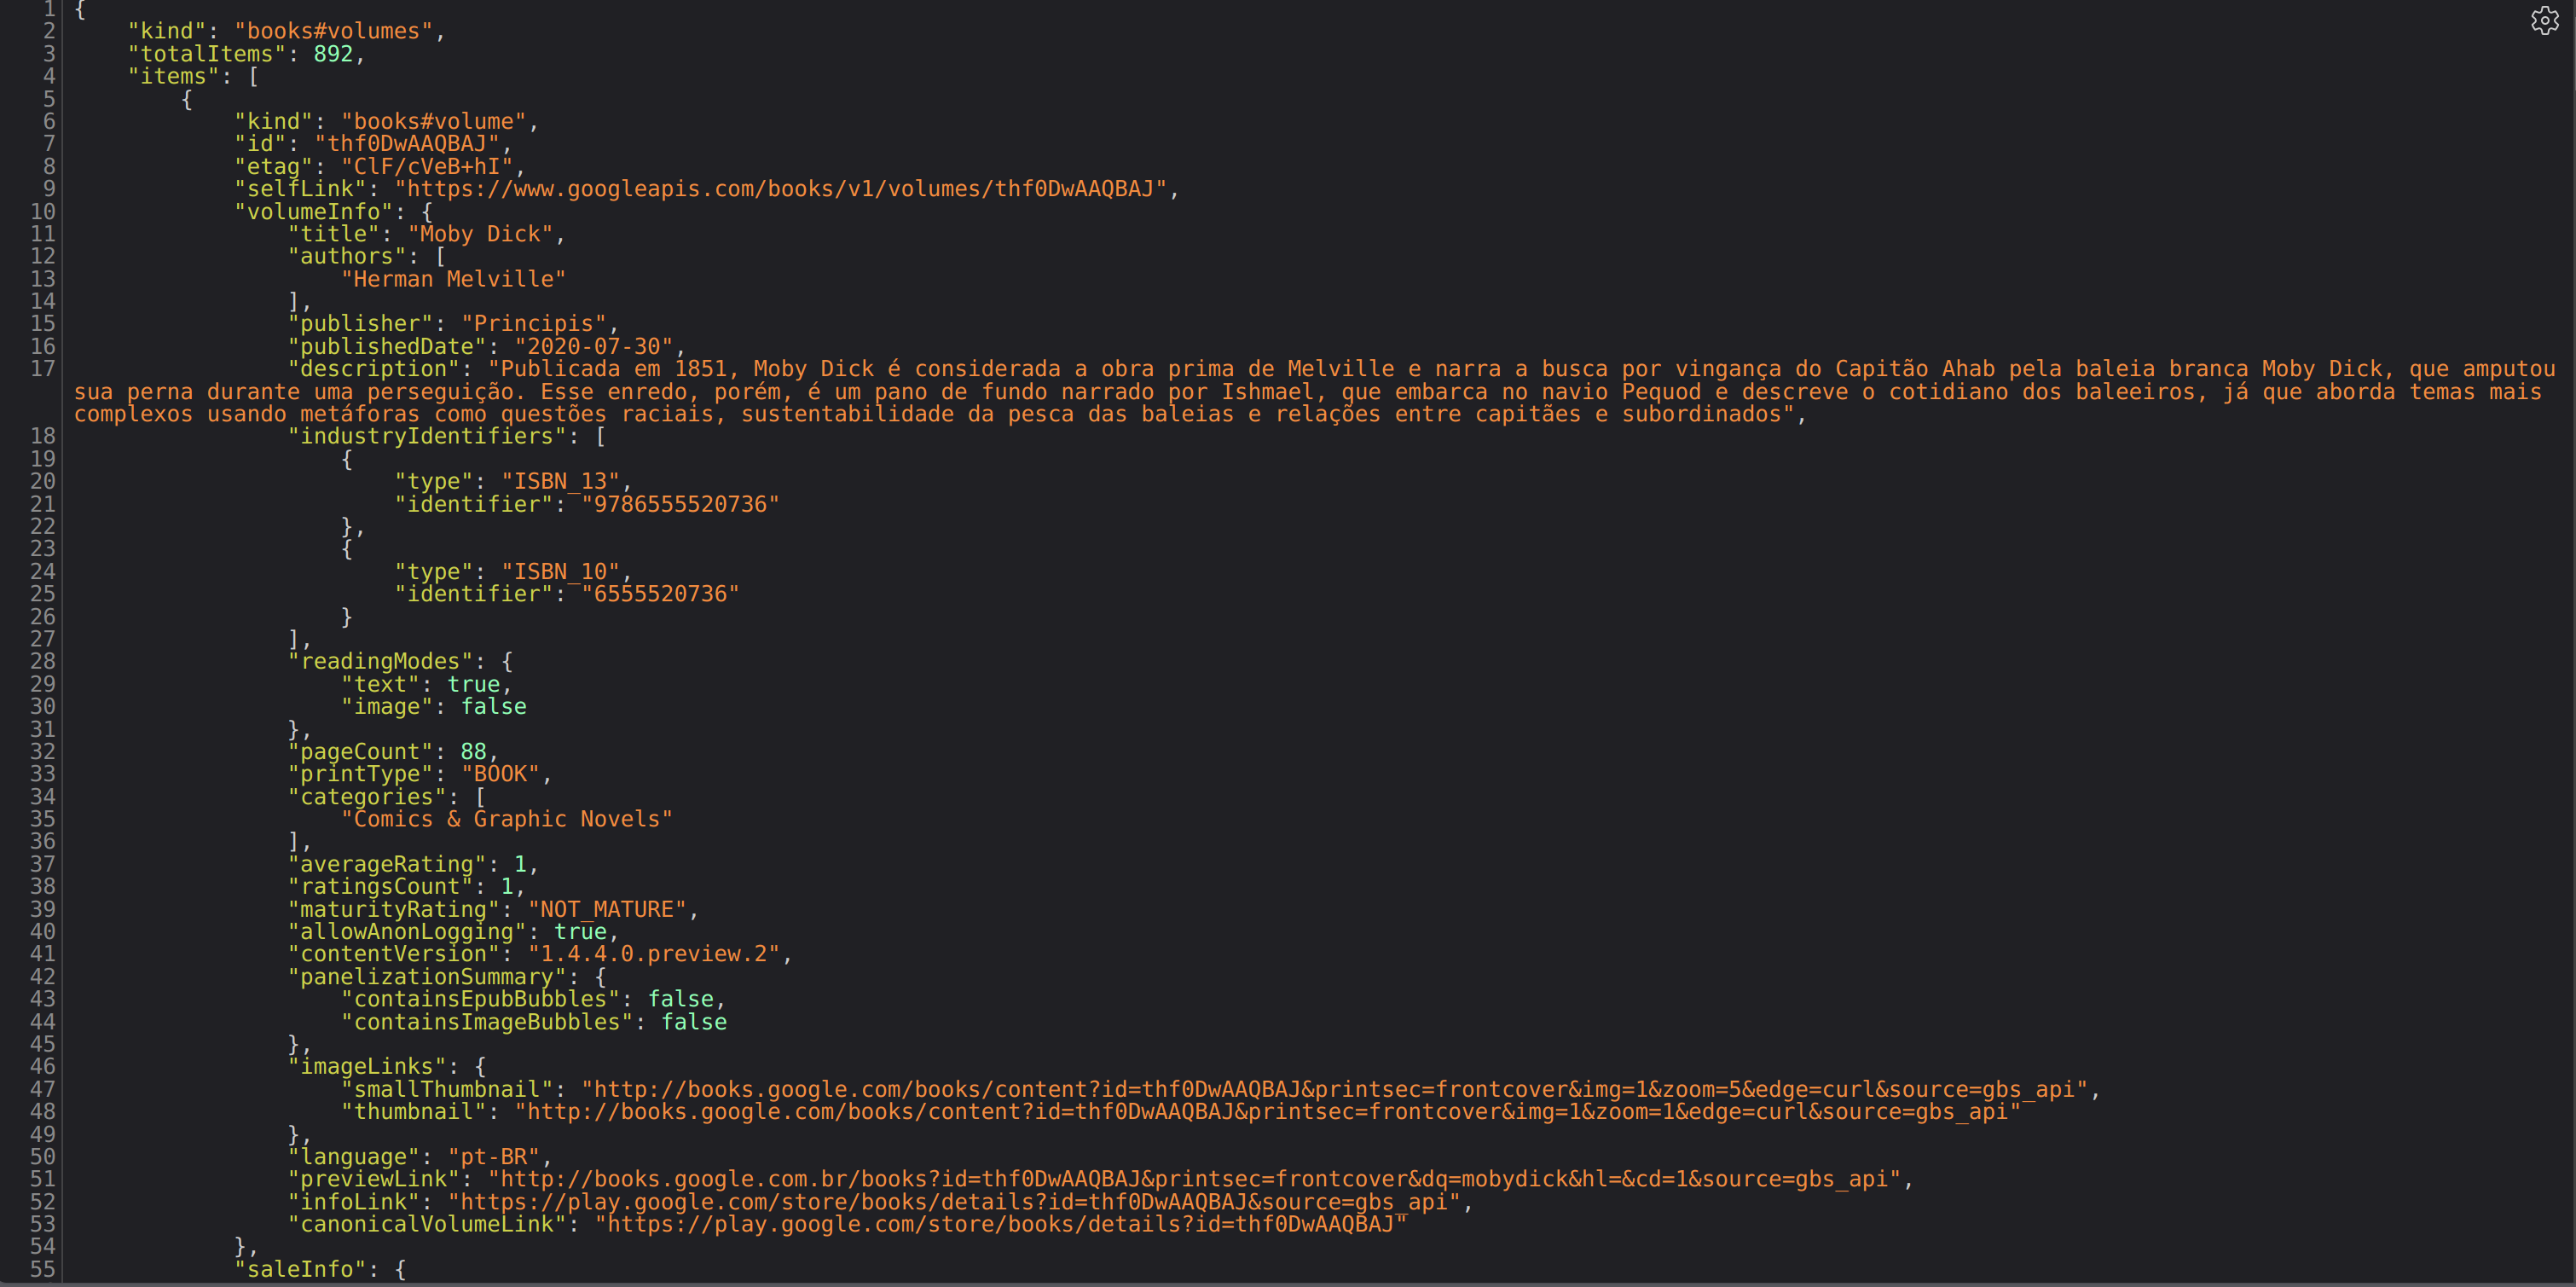This screenshot has width=2576, height=1287.
Task: Click the "Moby Dick" title value
Action: pos(480,234)
